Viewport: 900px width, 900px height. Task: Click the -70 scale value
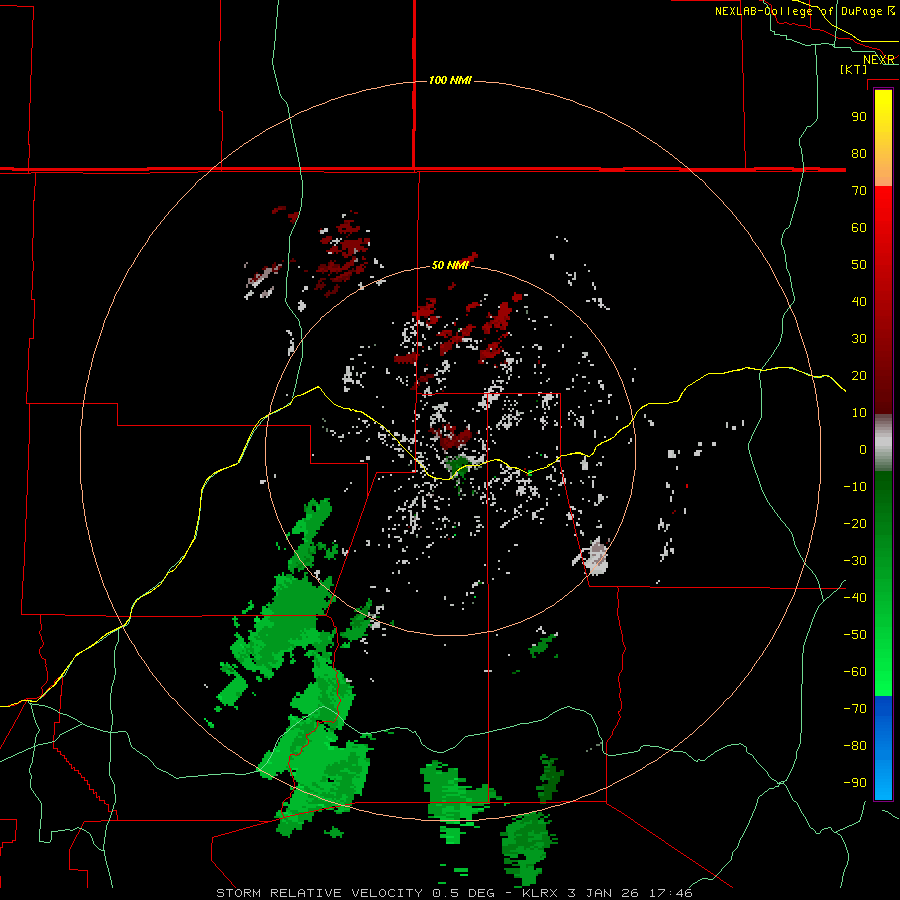[x=855, y=709]
